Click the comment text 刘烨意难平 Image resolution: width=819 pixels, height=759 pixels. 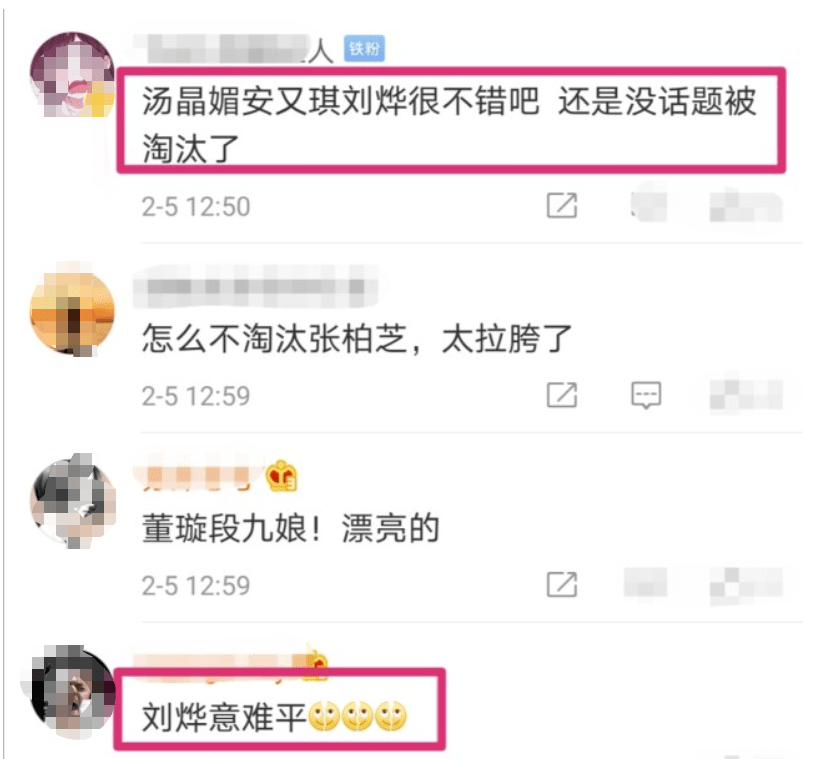click(224, 716)
